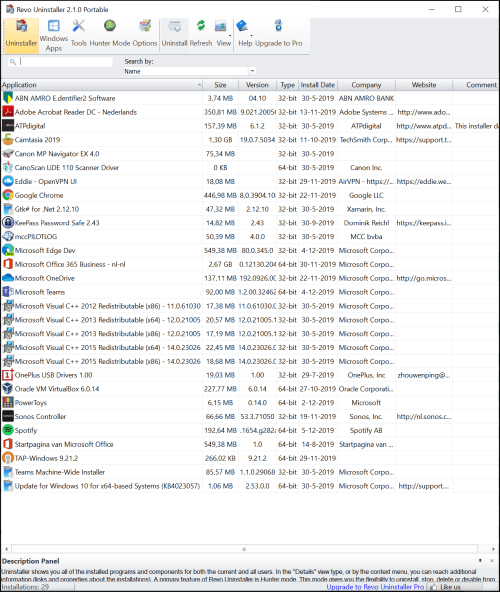The width and height of the screenshot is (500, 592).
Task: Select KeePass Password Safe icon
Action: click(8, 223)
